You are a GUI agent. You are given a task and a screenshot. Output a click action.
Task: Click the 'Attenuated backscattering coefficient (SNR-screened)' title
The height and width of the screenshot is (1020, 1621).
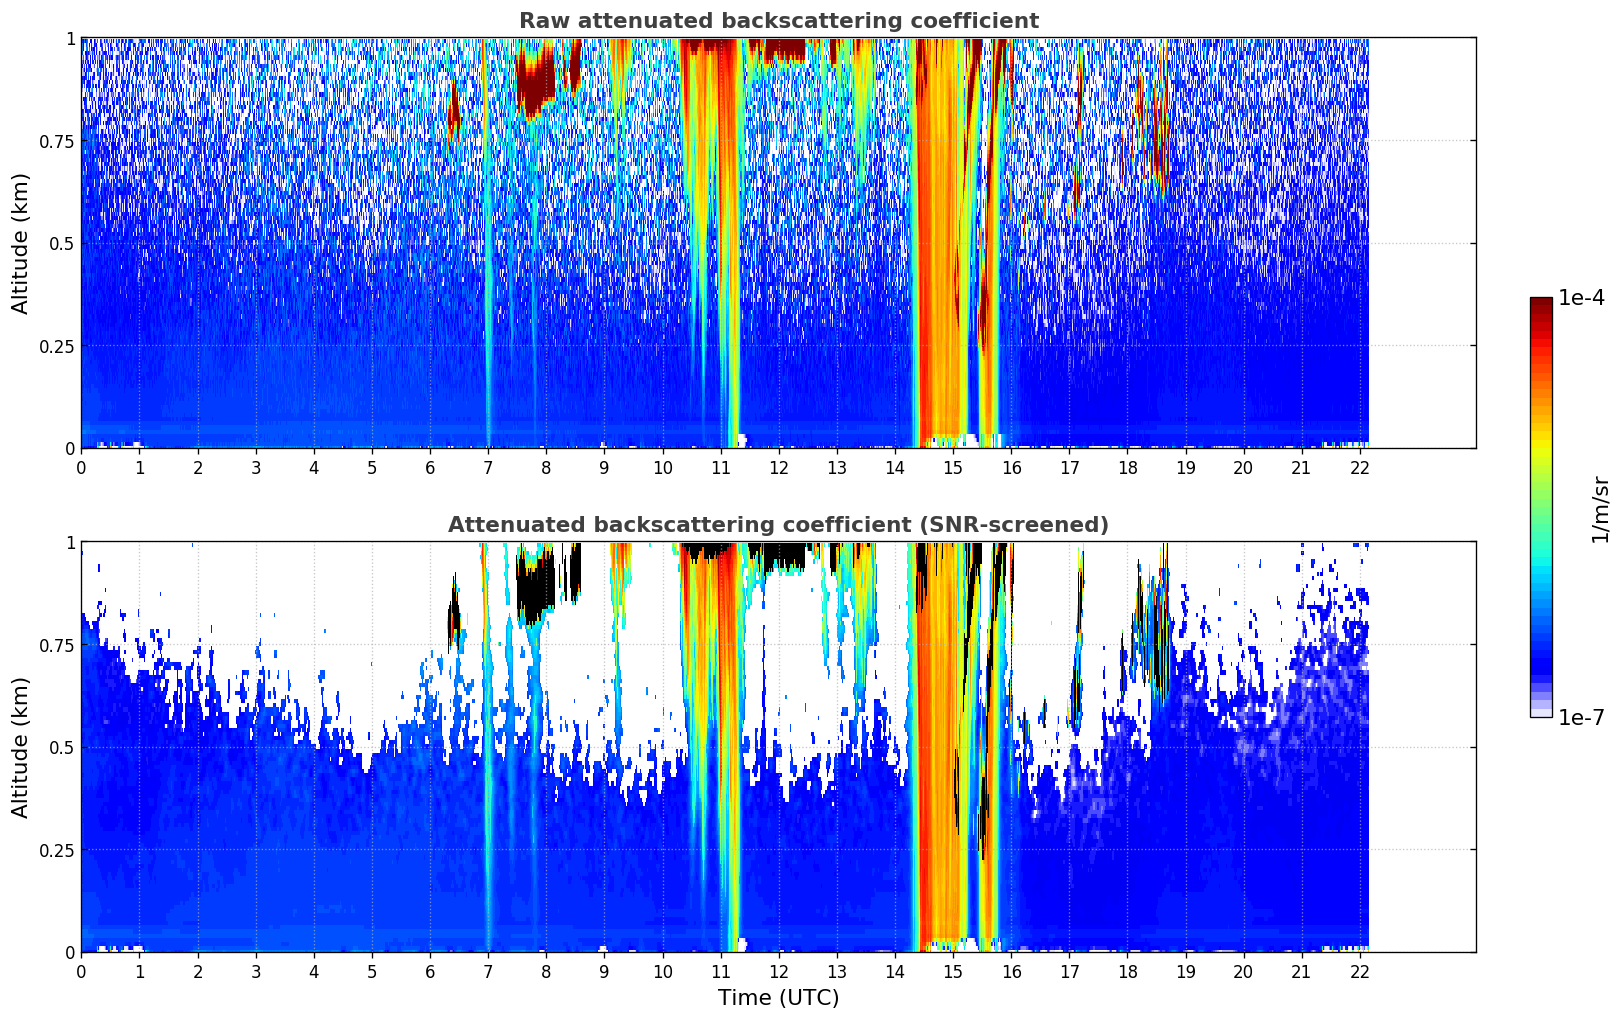coord(778,525)
